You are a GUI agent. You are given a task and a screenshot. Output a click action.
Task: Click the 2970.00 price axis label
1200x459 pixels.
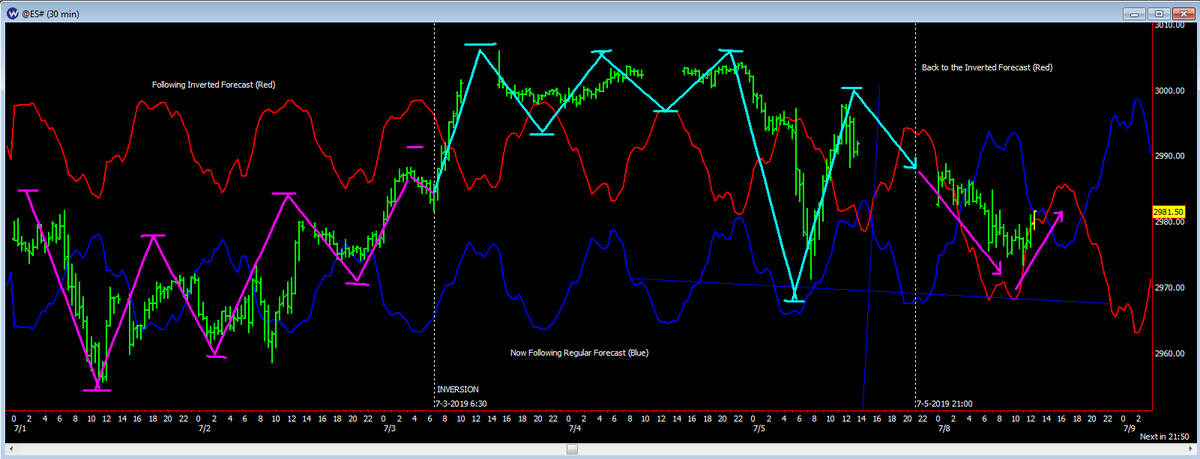click(1171, 289)
